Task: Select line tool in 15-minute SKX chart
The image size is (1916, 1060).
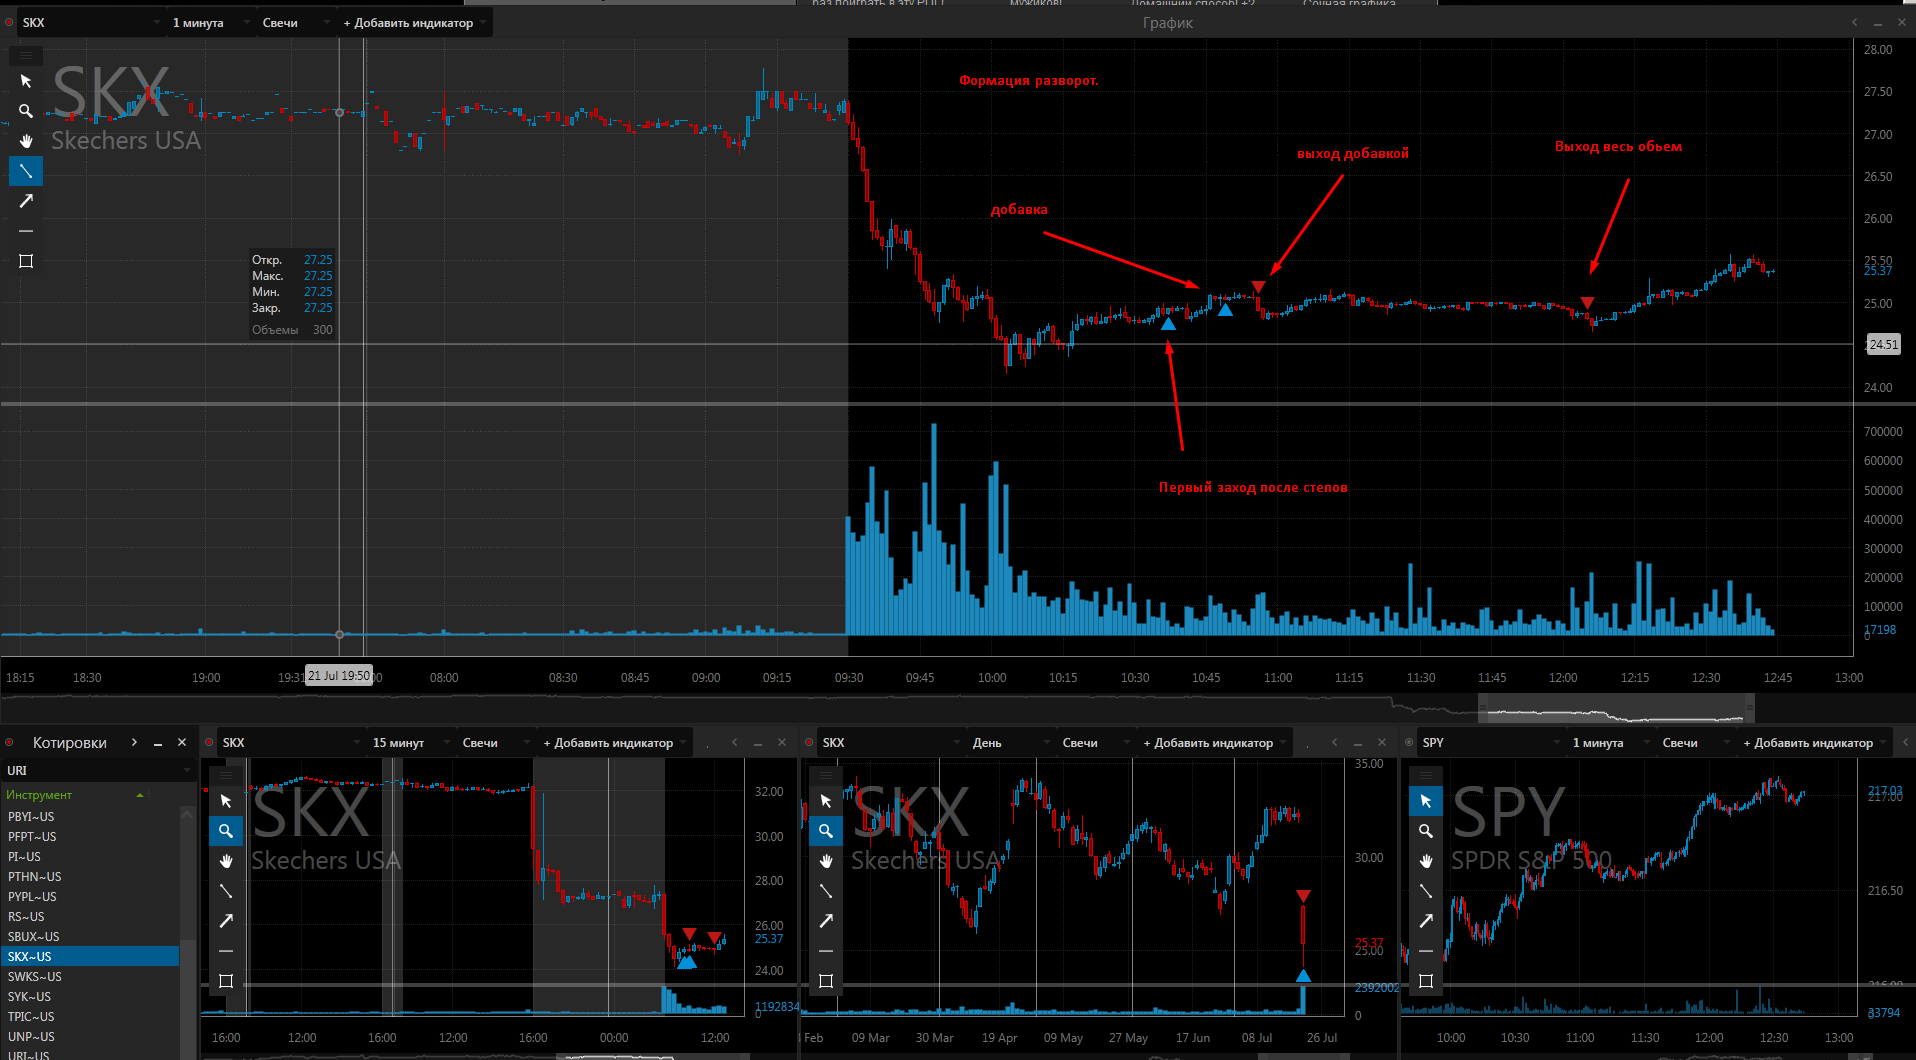Action: click(226, 891)
